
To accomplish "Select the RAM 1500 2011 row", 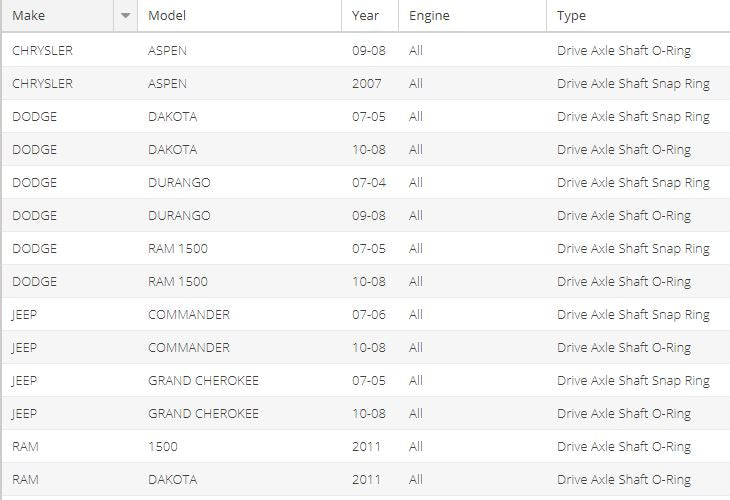I will pyautogui.click(x=366, y=446).
